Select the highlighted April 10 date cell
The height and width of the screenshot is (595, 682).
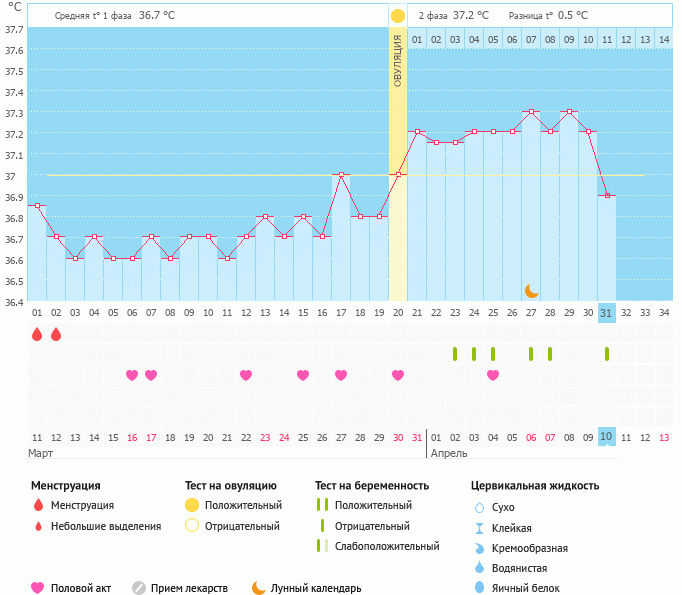point(607,437)
